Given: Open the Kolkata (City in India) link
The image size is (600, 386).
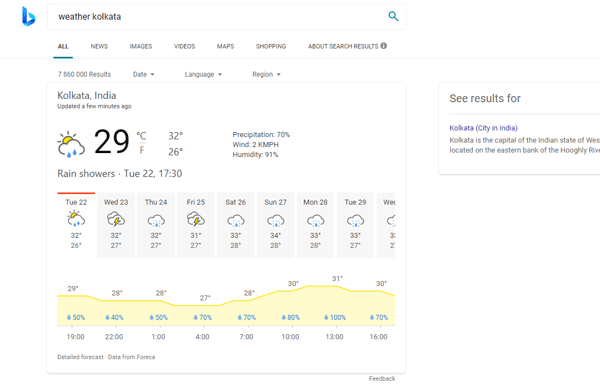Looking at the screenshot, I should pyautogui.click(x=483, y=128).
